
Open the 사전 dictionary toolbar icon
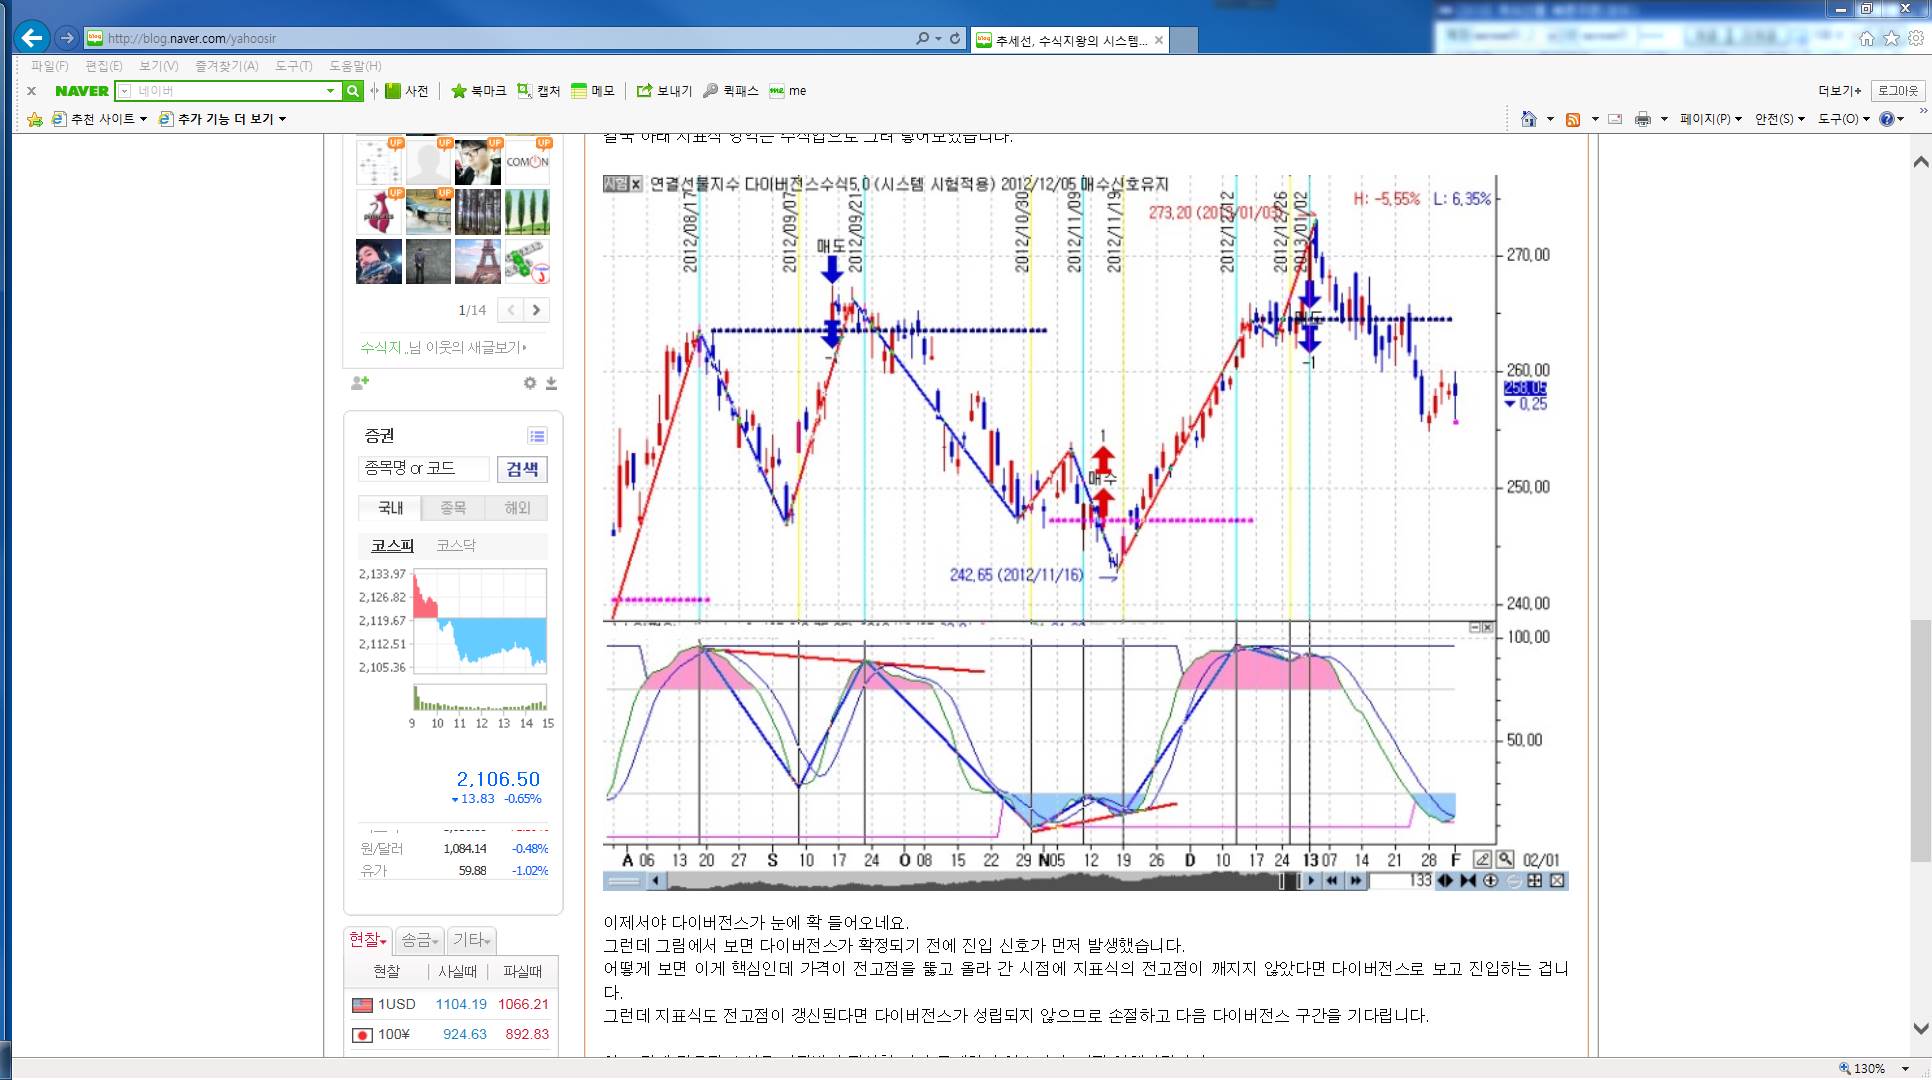pos(406,91)
